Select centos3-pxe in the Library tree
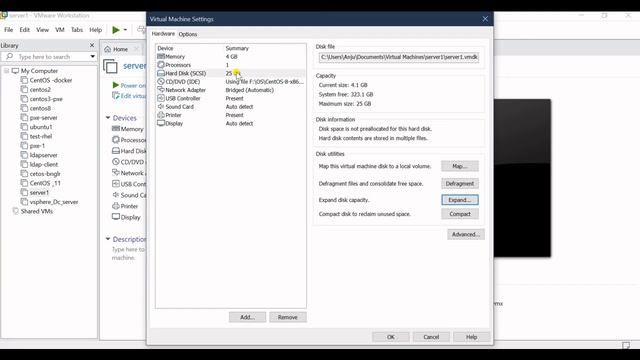Viewport: 640px width, 360px height. [x=46, y=99]
